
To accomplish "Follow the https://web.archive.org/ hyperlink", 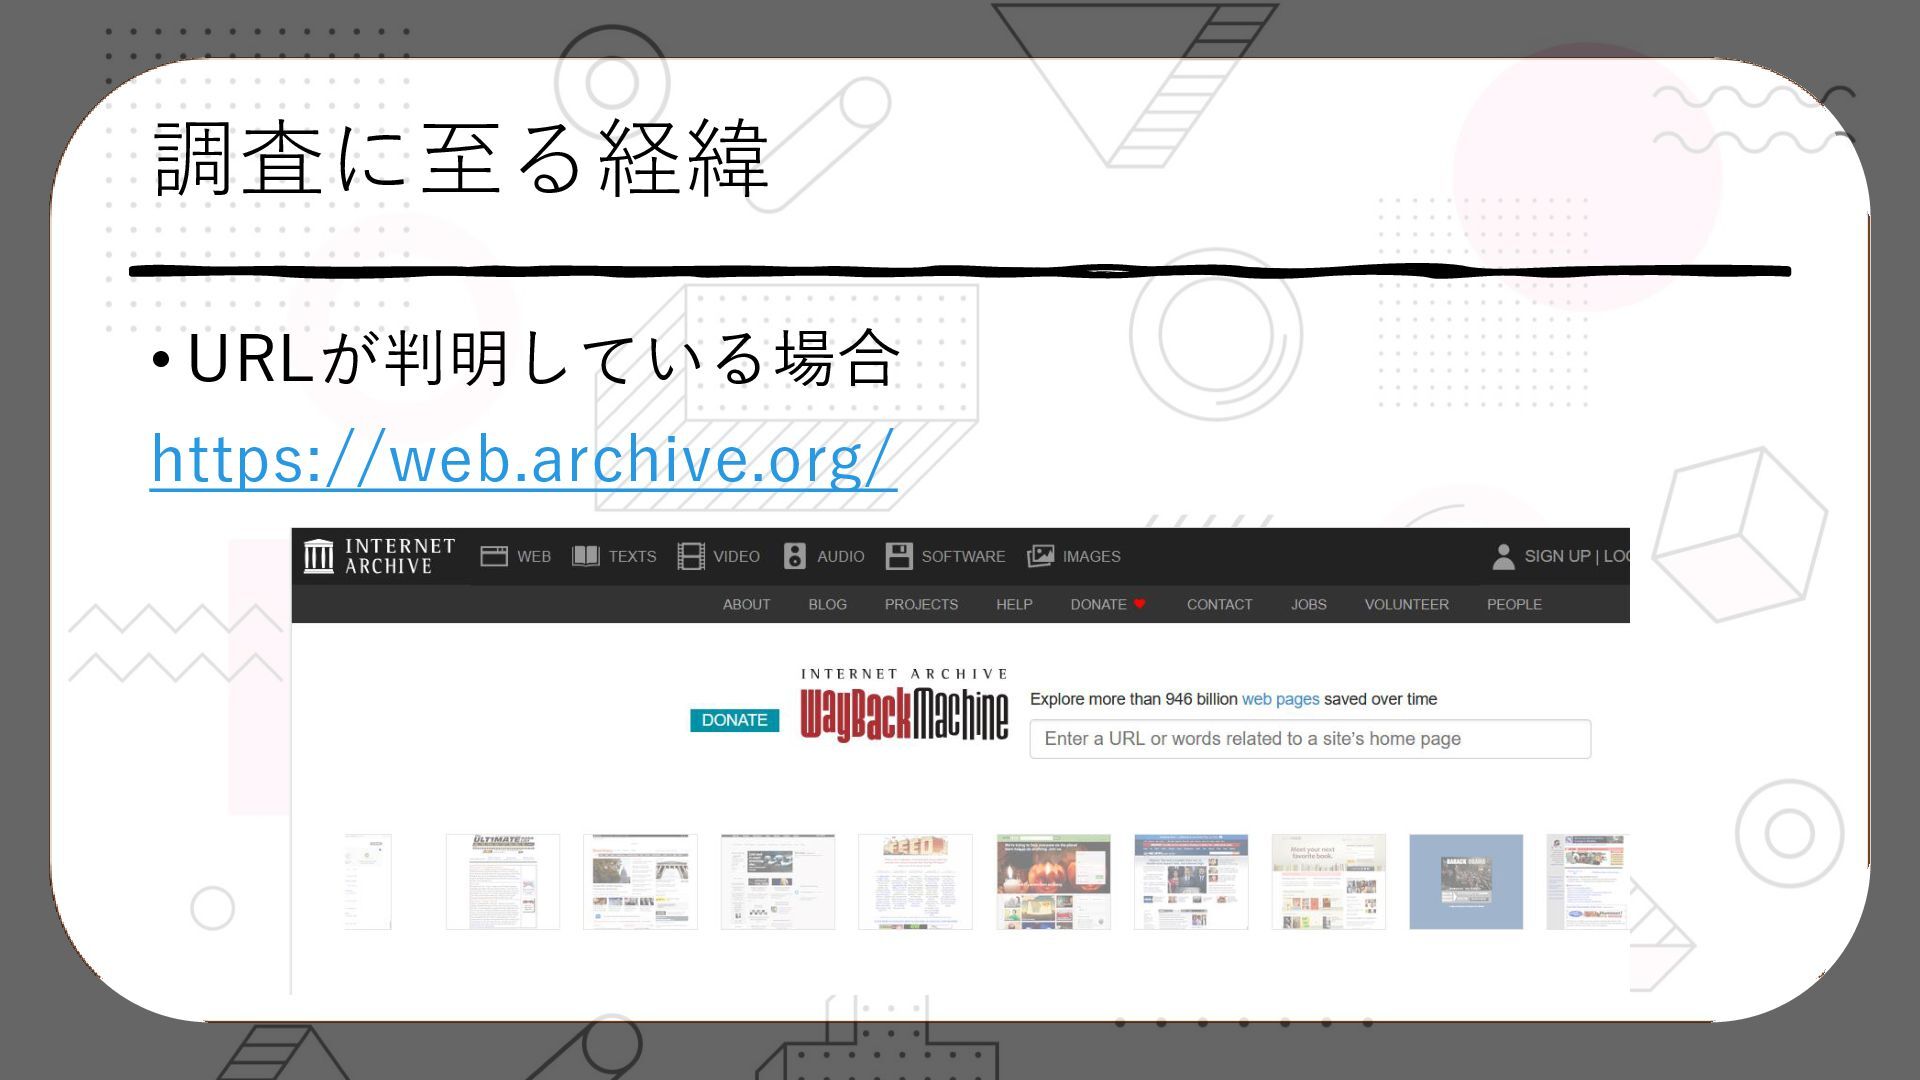I will (523, 458).
